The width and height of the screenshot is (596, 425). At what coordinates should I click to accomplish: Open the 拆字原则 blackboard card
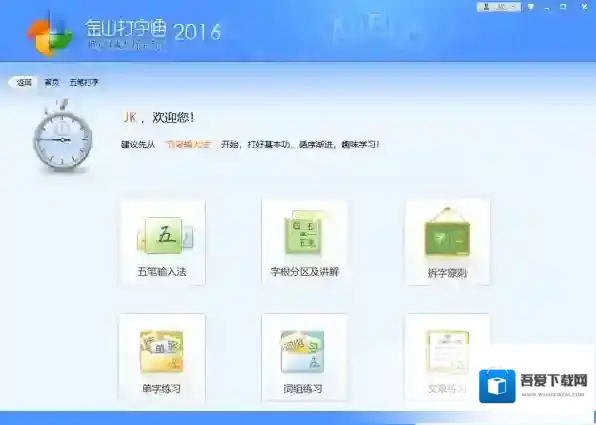point(447,243)
